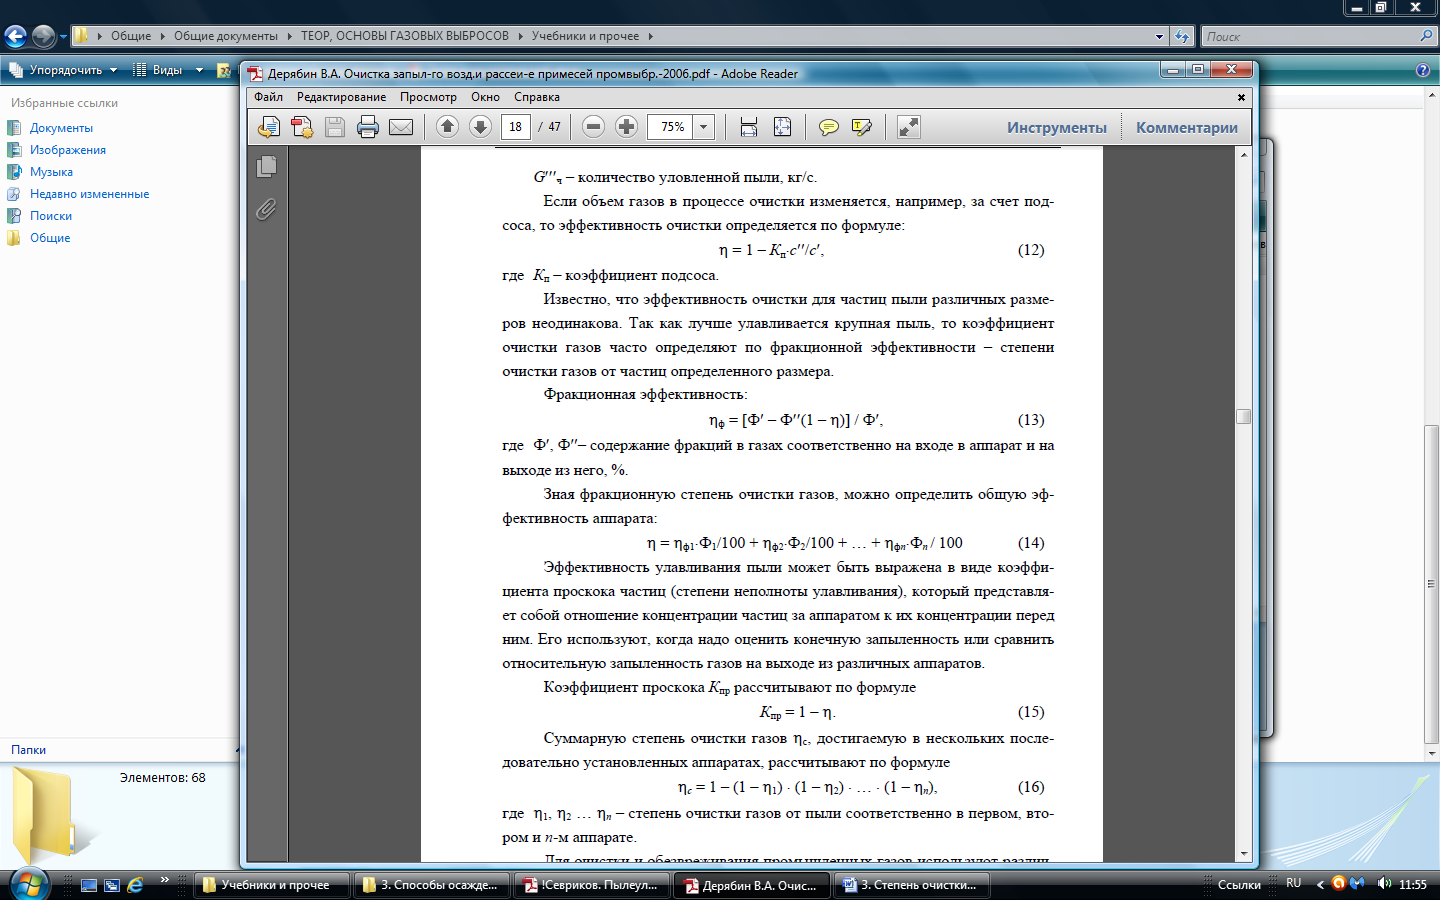This screenshot has width=1440, height=900.
Task: Open Музыка favorite link
Action: coord(51,172)
